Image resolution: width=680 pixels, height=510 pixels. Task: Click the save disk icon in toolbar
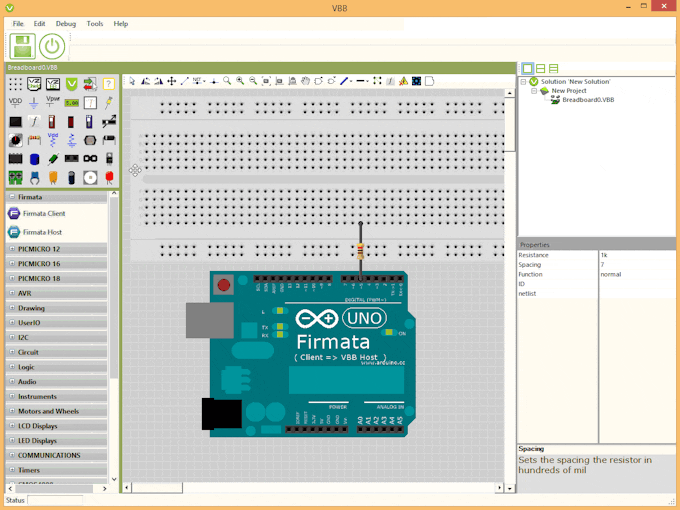click(23, 46)
